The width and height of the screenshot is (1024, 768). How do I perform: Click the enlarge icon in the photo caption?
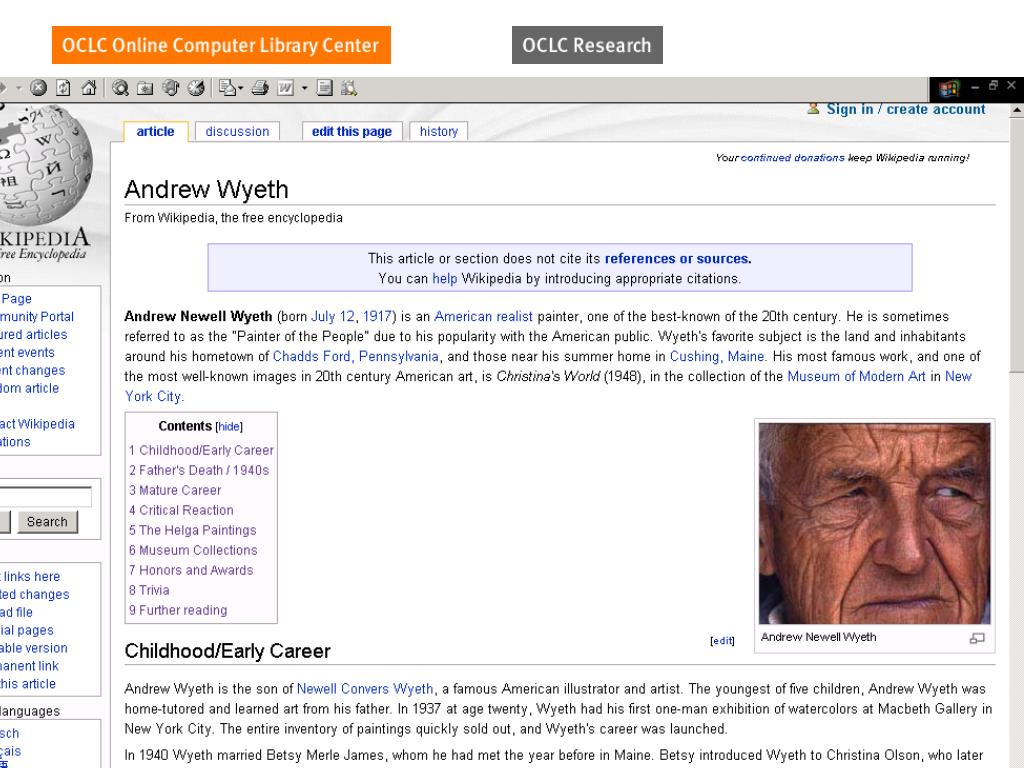coord(977,638)
